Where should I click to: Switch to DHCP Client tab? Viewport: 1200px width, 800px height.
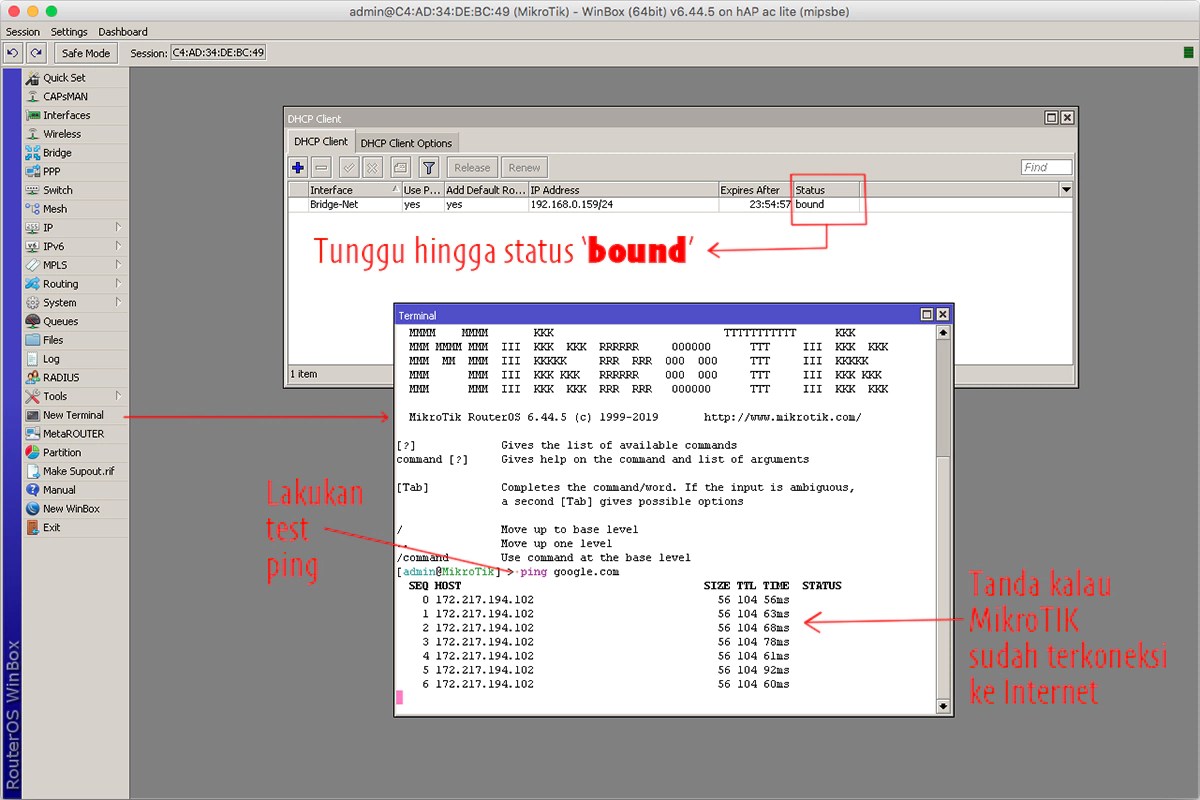[x=321, y=142]
